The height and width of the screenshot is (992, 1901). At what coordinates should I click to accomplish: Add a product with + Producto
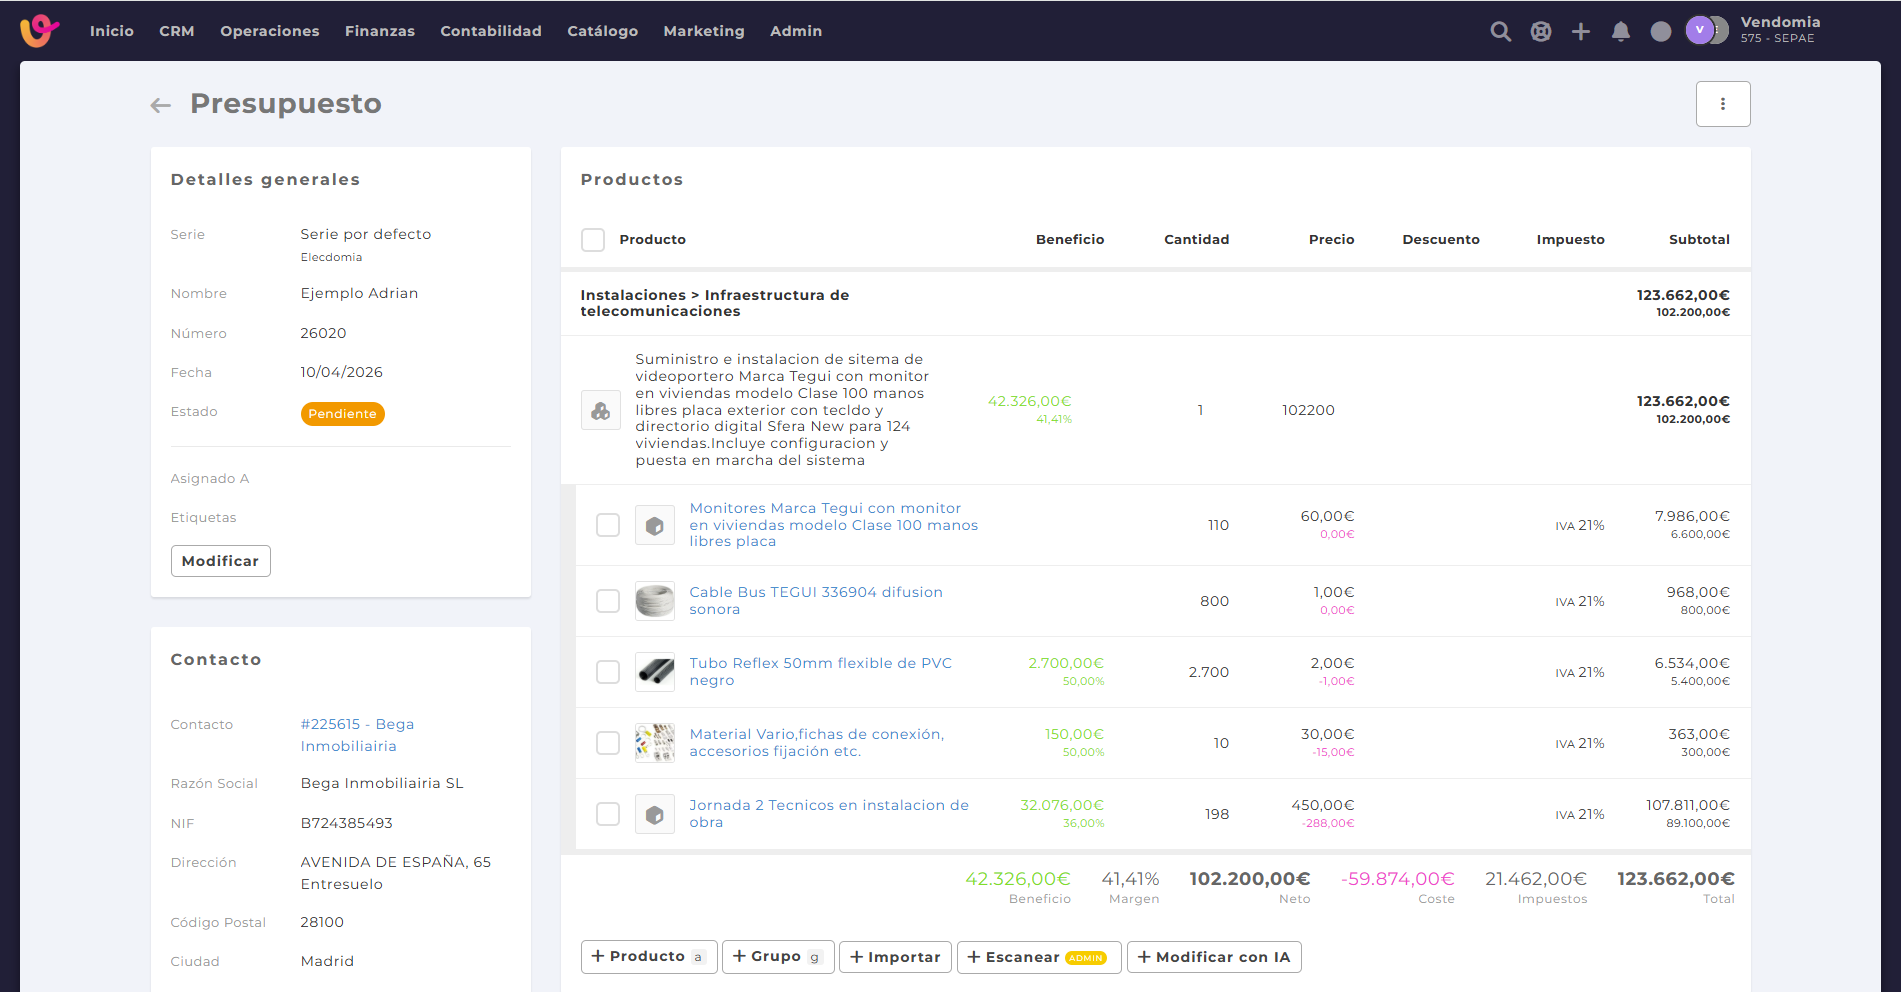coord(649,957)
